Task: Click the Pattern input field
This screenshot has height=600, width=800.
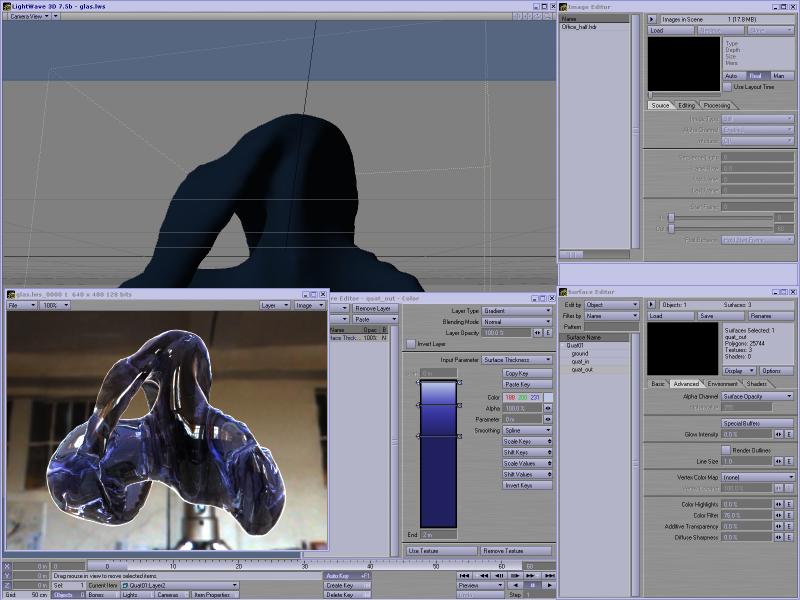Action: click(x=611, y=327)
